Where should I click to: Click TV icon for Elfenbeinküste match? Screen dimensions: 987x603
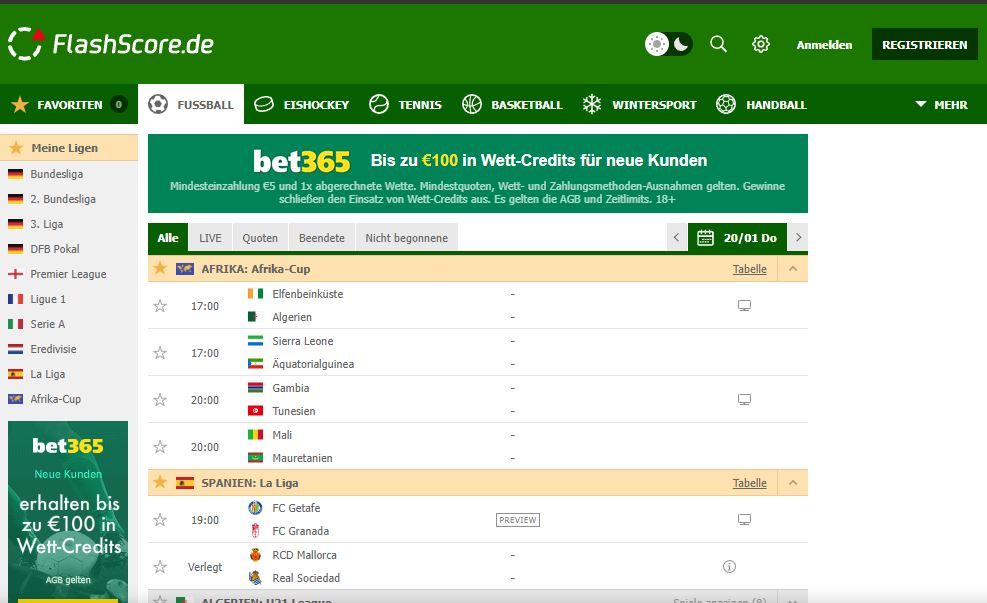[744, 306]
